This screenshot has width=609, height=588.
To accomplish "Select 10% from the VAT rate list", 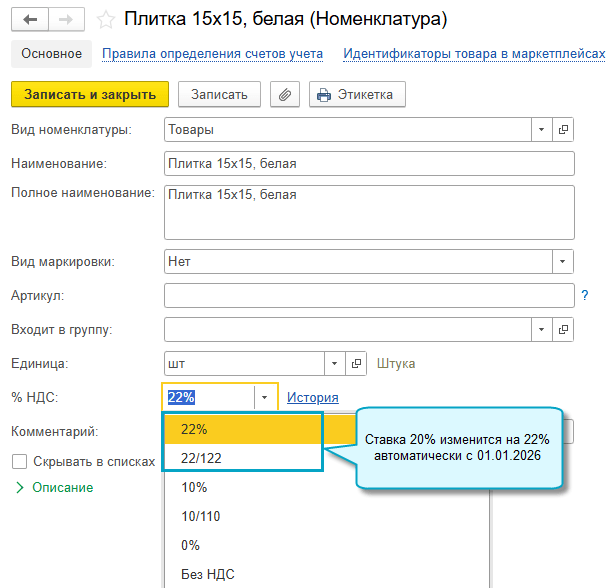I will [x=194, y=487].
